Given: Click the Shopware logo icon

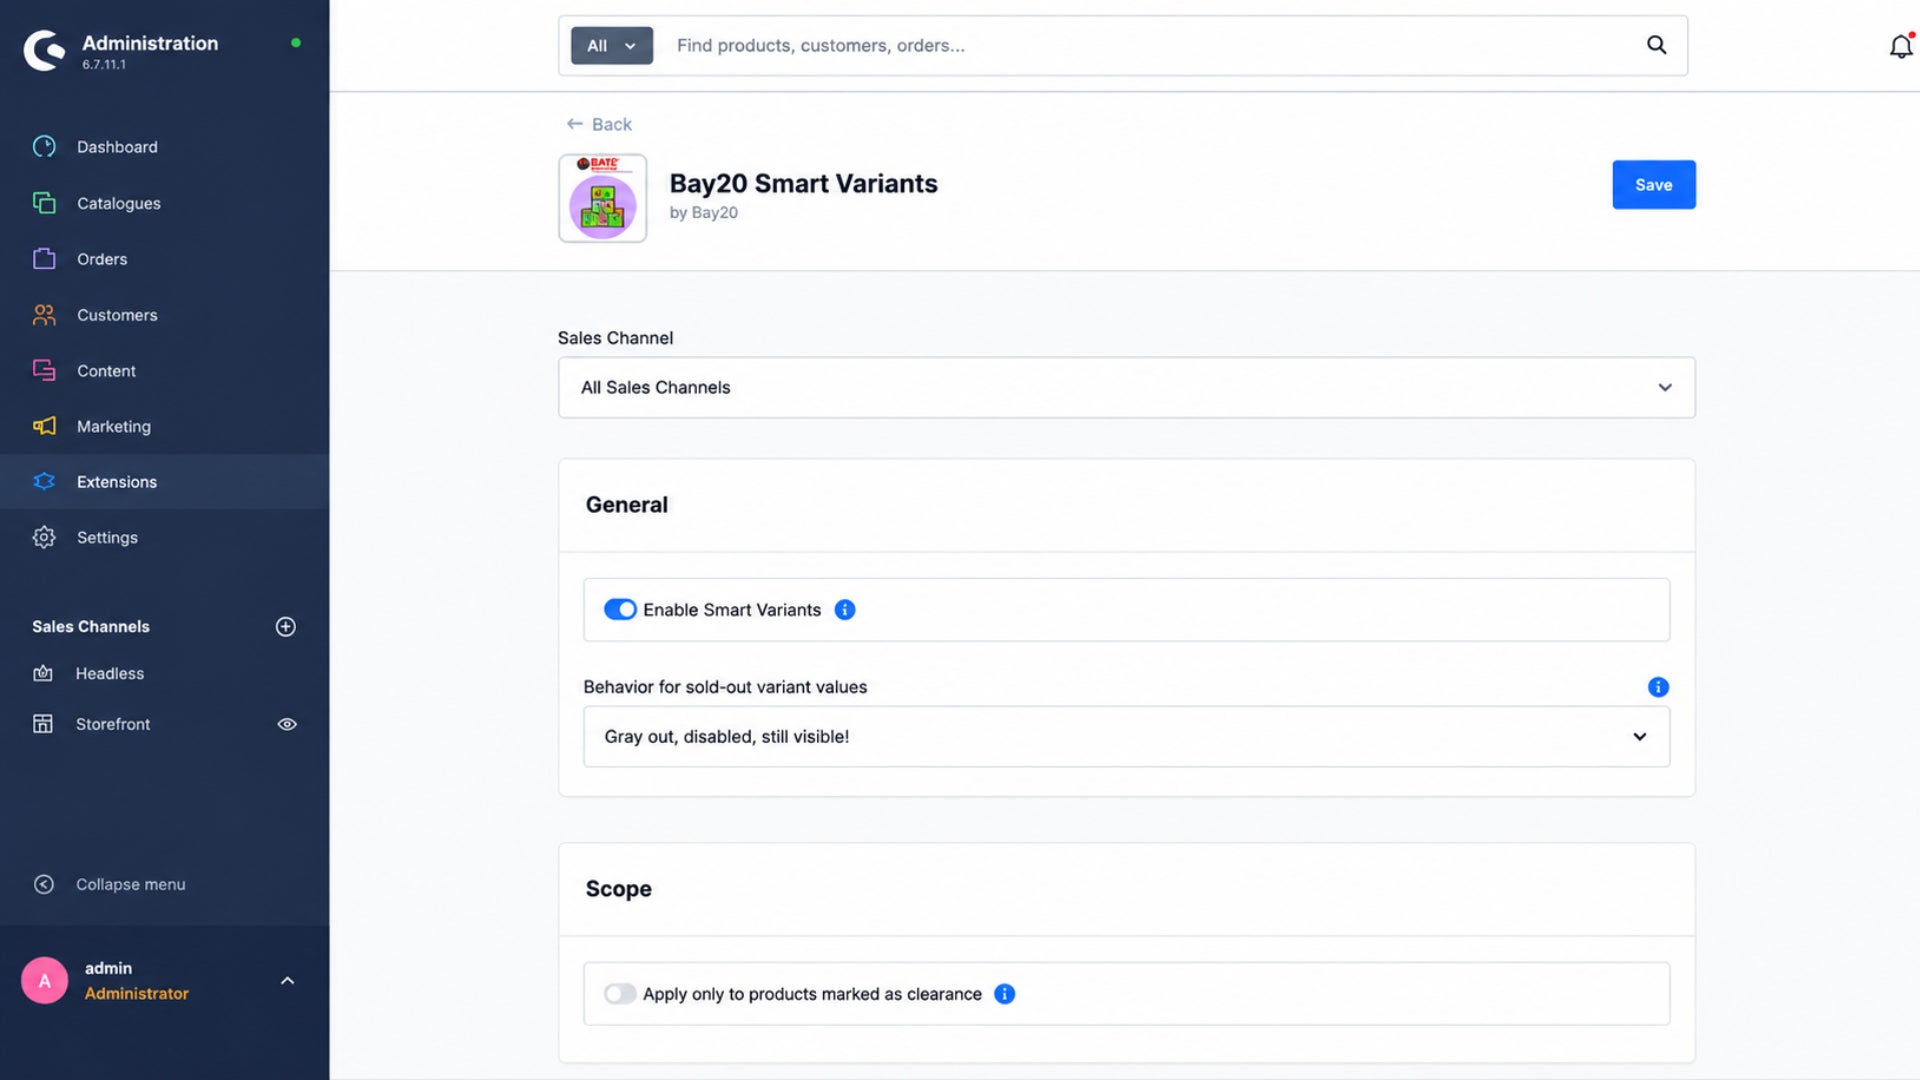Looking at the screenshot, I should [x=44, y=50].
